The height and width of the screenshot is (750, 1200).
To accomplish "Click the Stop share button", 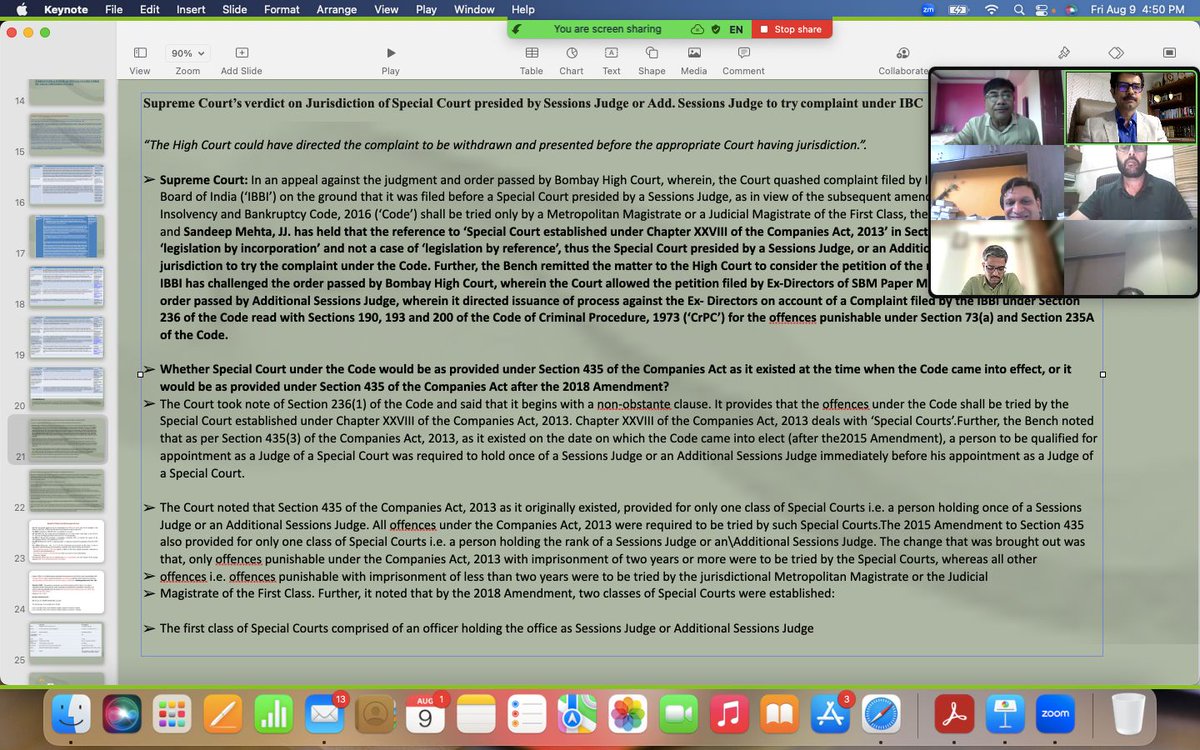I will 791,29.
